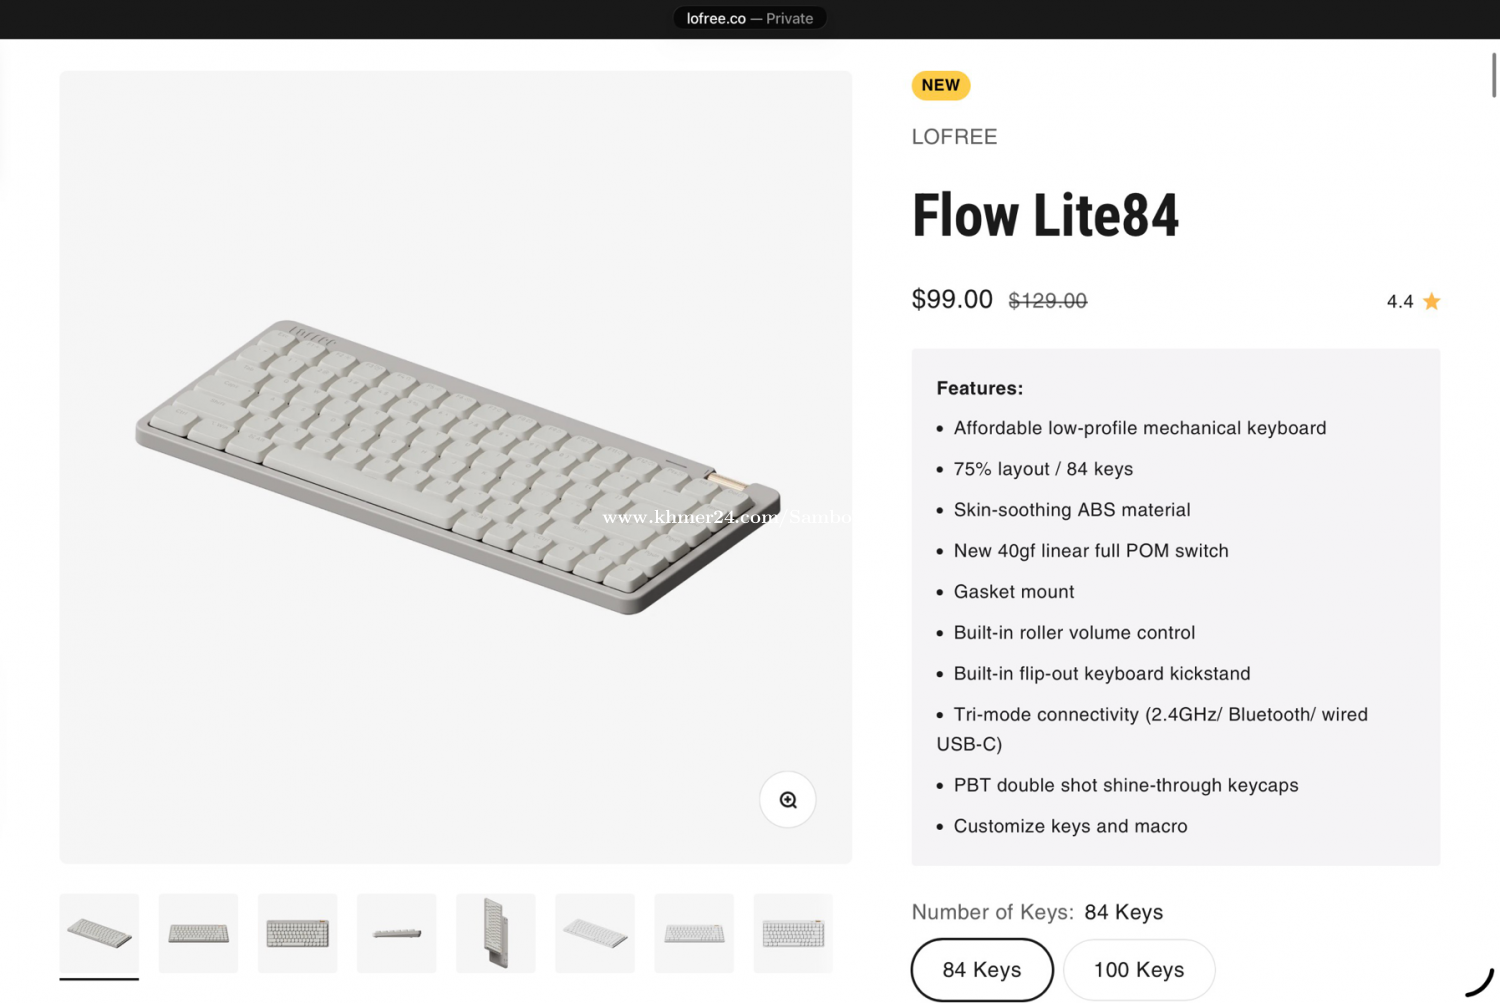Click the gold rating star icon
The height and width of the screenshot is (1003, 1500).
point(1432,301)
